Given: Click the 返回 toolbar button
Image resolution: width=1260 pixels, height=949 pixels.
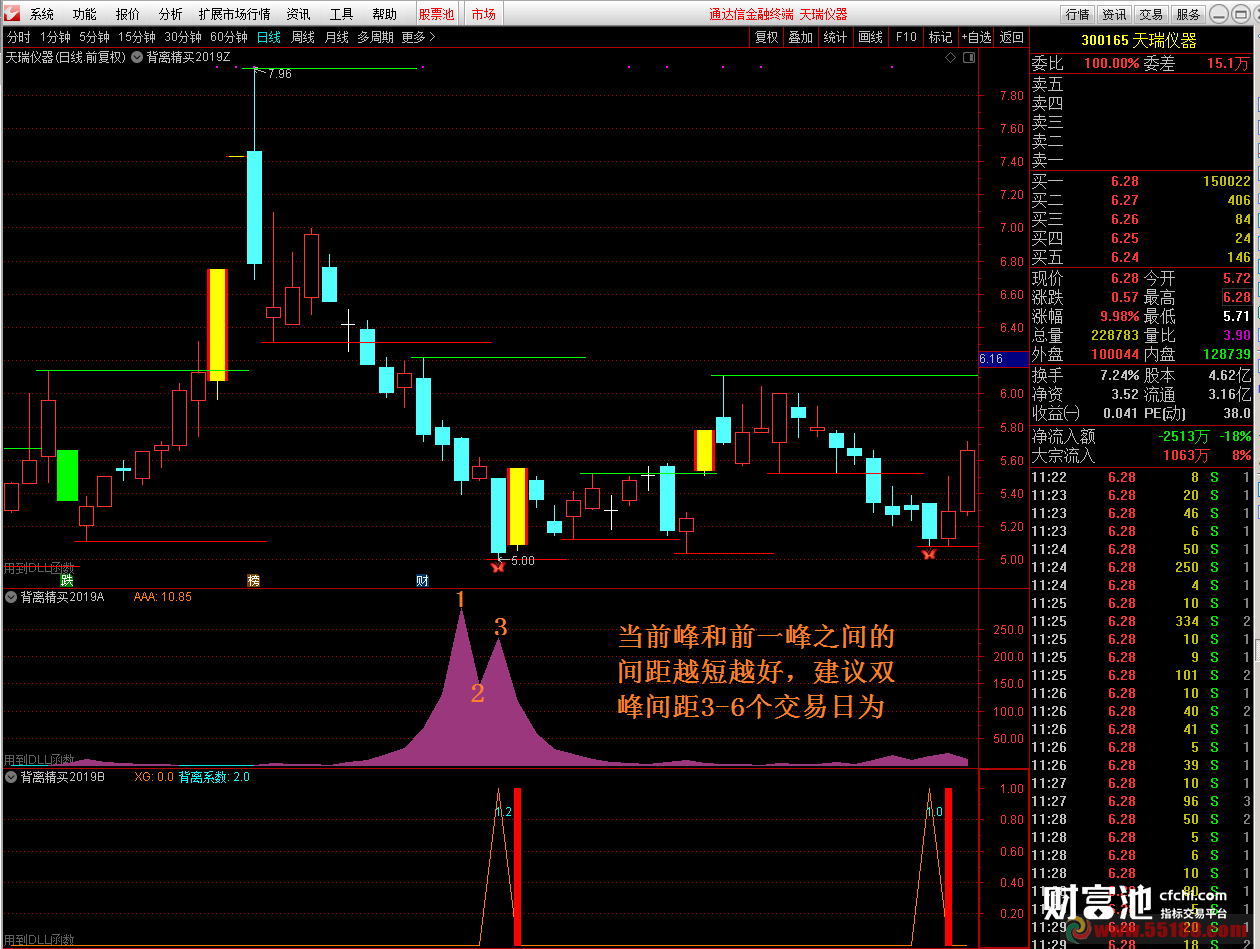Looking at the screenshot, I should [1012, 37].
